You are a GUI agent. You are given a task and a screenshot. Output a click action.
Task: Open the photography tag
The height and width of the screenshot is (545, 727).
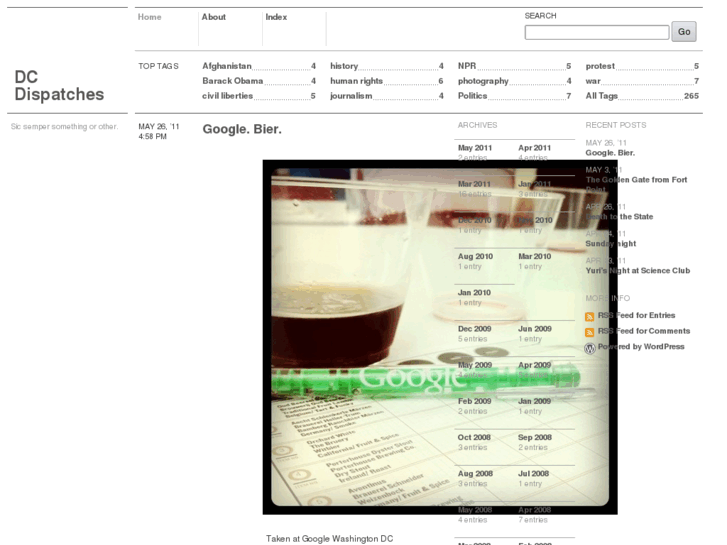(483, 81)
